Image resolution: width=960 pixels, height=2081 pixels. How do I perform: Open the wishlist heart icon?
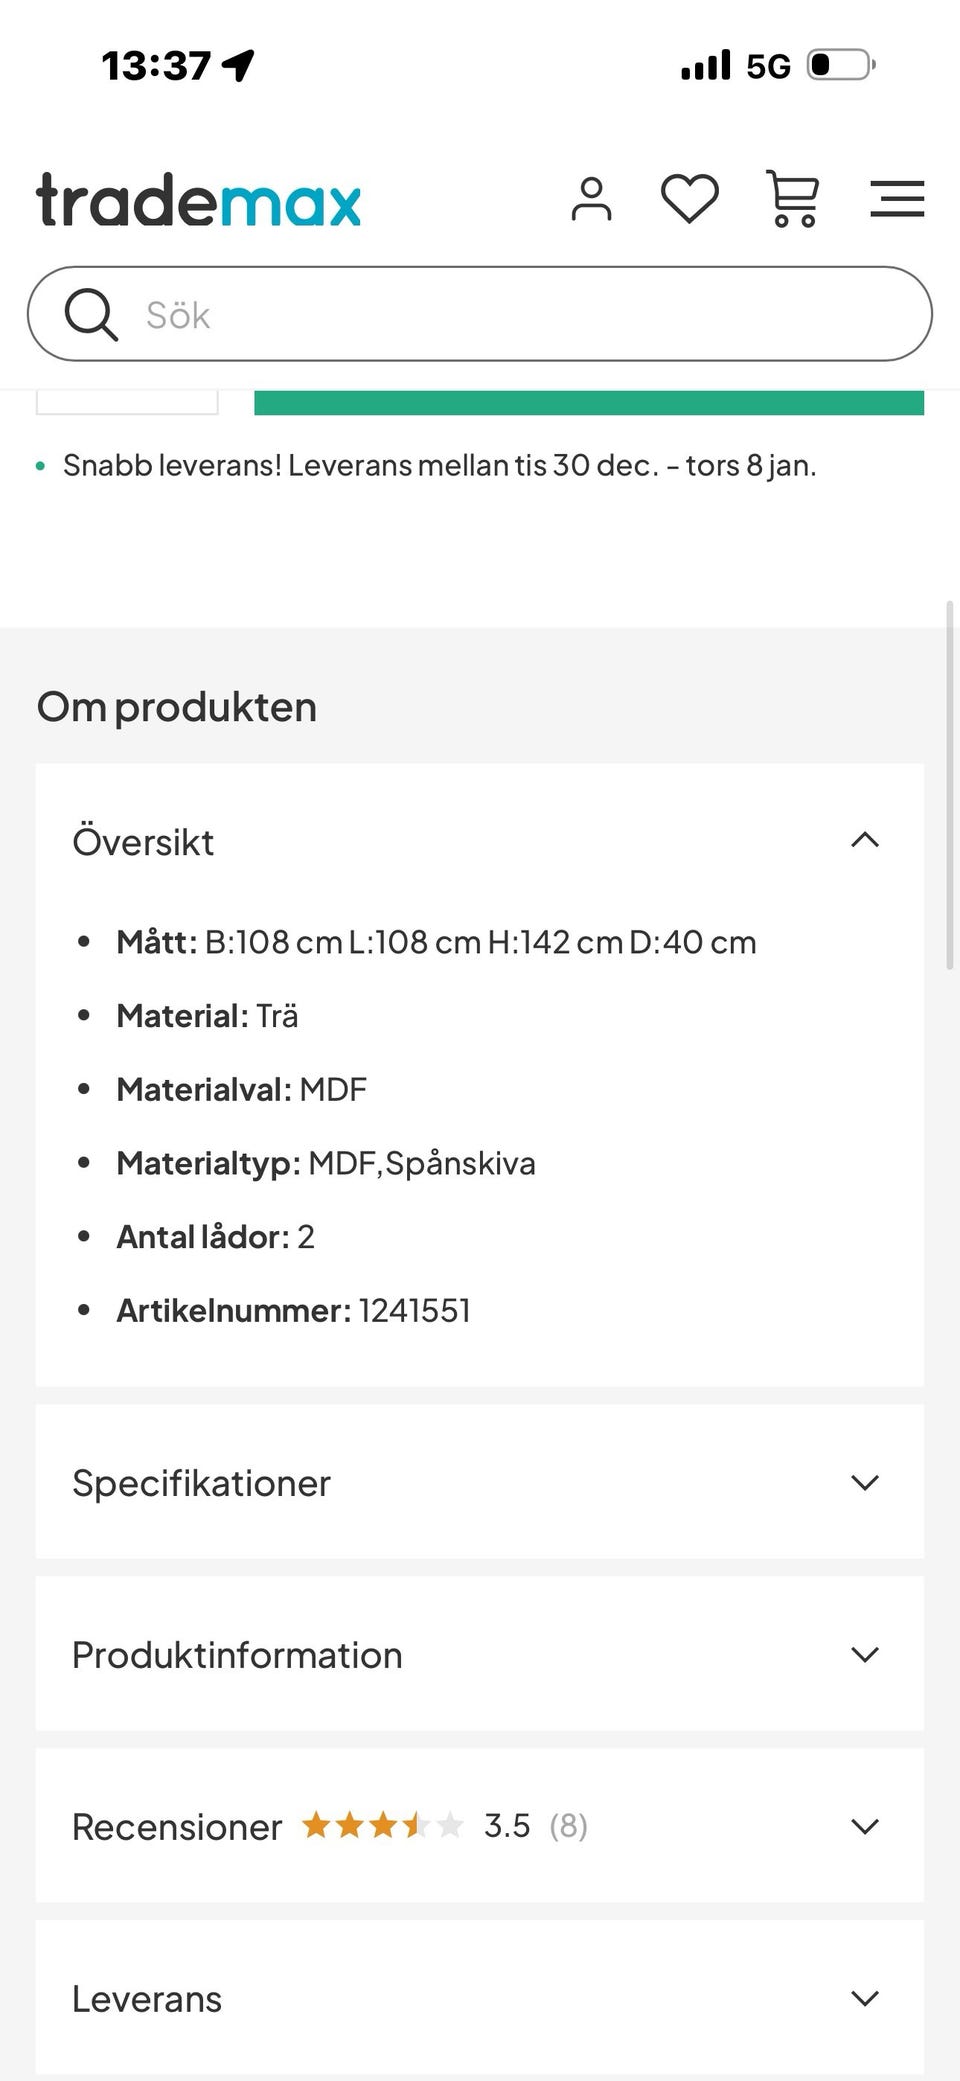click(689, 198)
